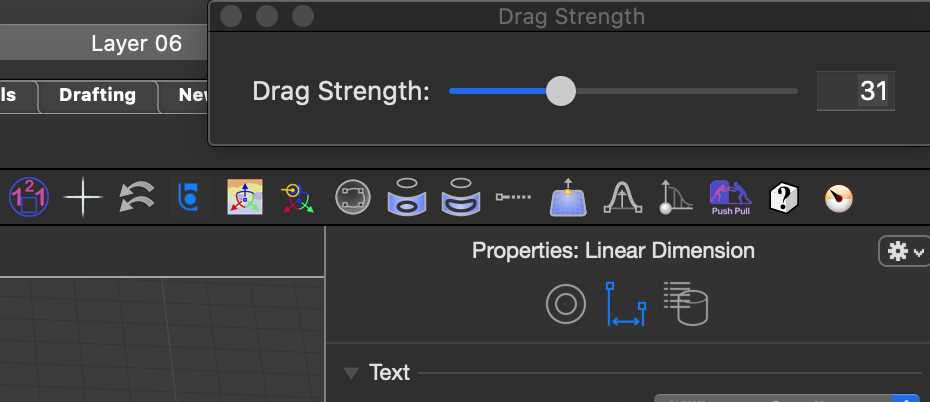
Task: Collapse the Text section triangle
Action: click(351, 373)
